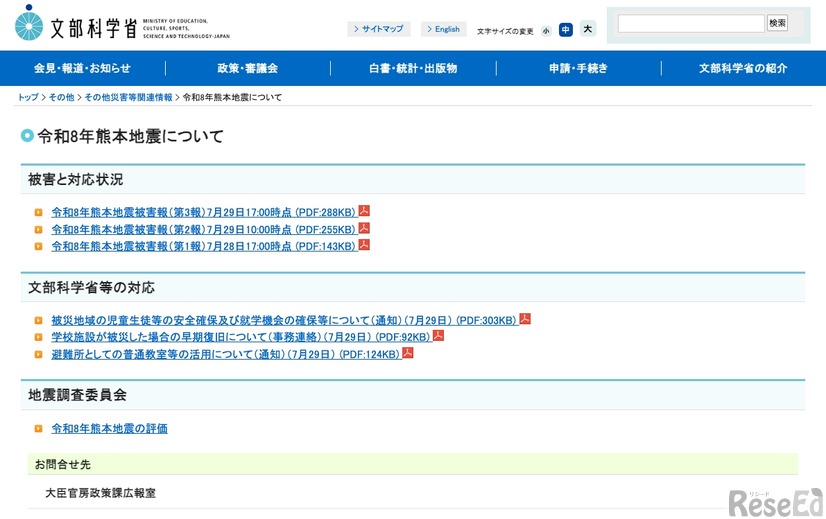The width and height of the screenshot is (826, 519).
Task: Click orange bullet beside 地震の評価
Action: point(38,428)
